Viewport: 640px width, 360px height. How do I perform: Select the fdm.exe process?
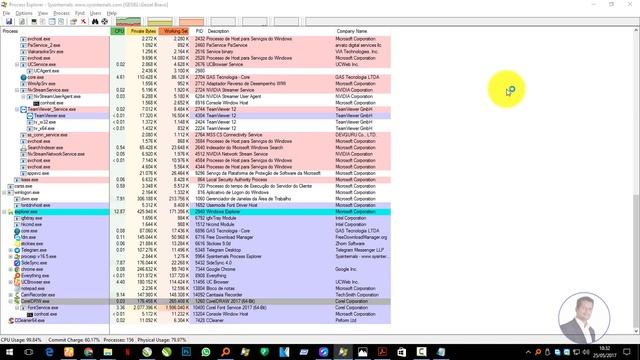(29, 237)
